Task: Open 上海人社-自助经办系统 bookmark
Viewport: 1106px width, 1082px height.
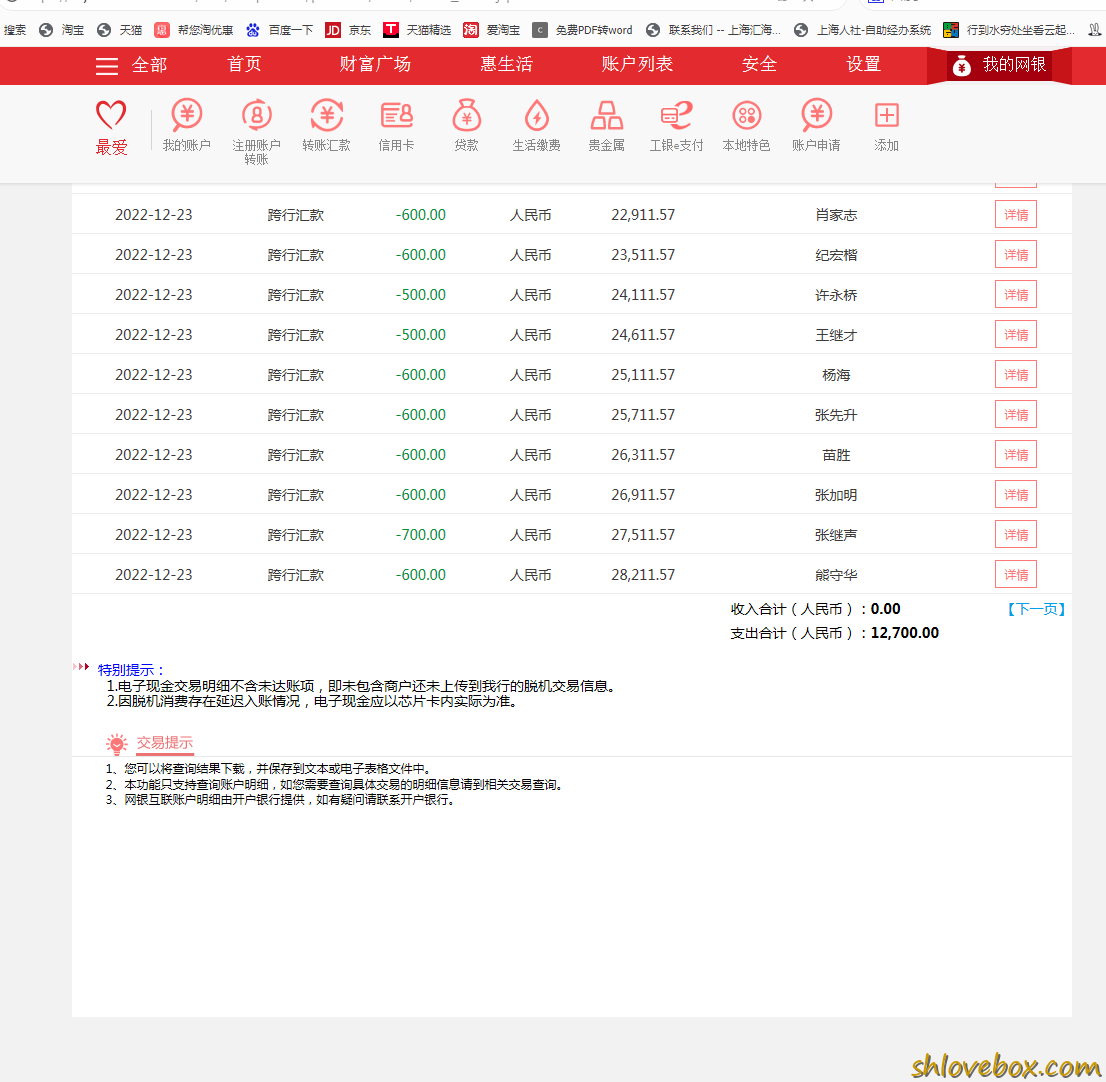Action: tap(862, 30)
